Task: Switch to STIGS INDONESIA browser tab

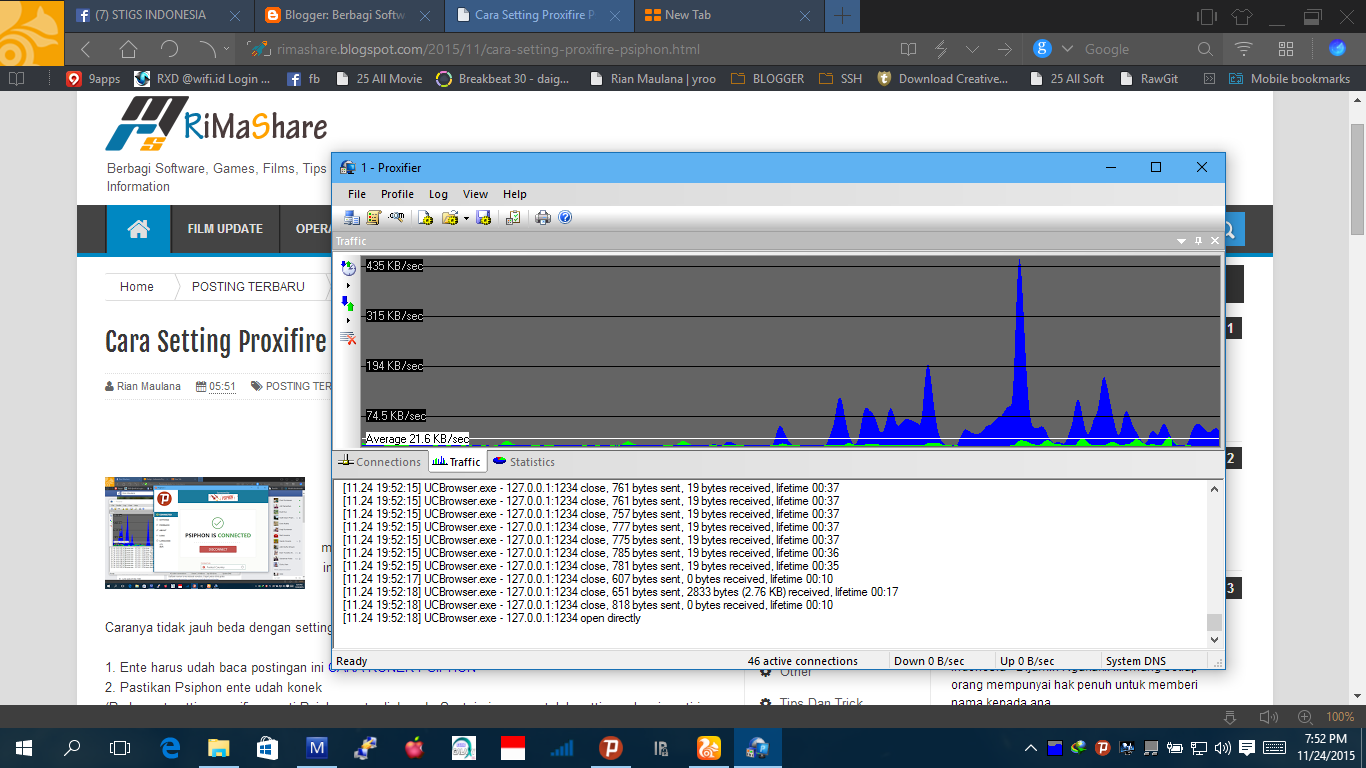Action: (x=159, y=15)
